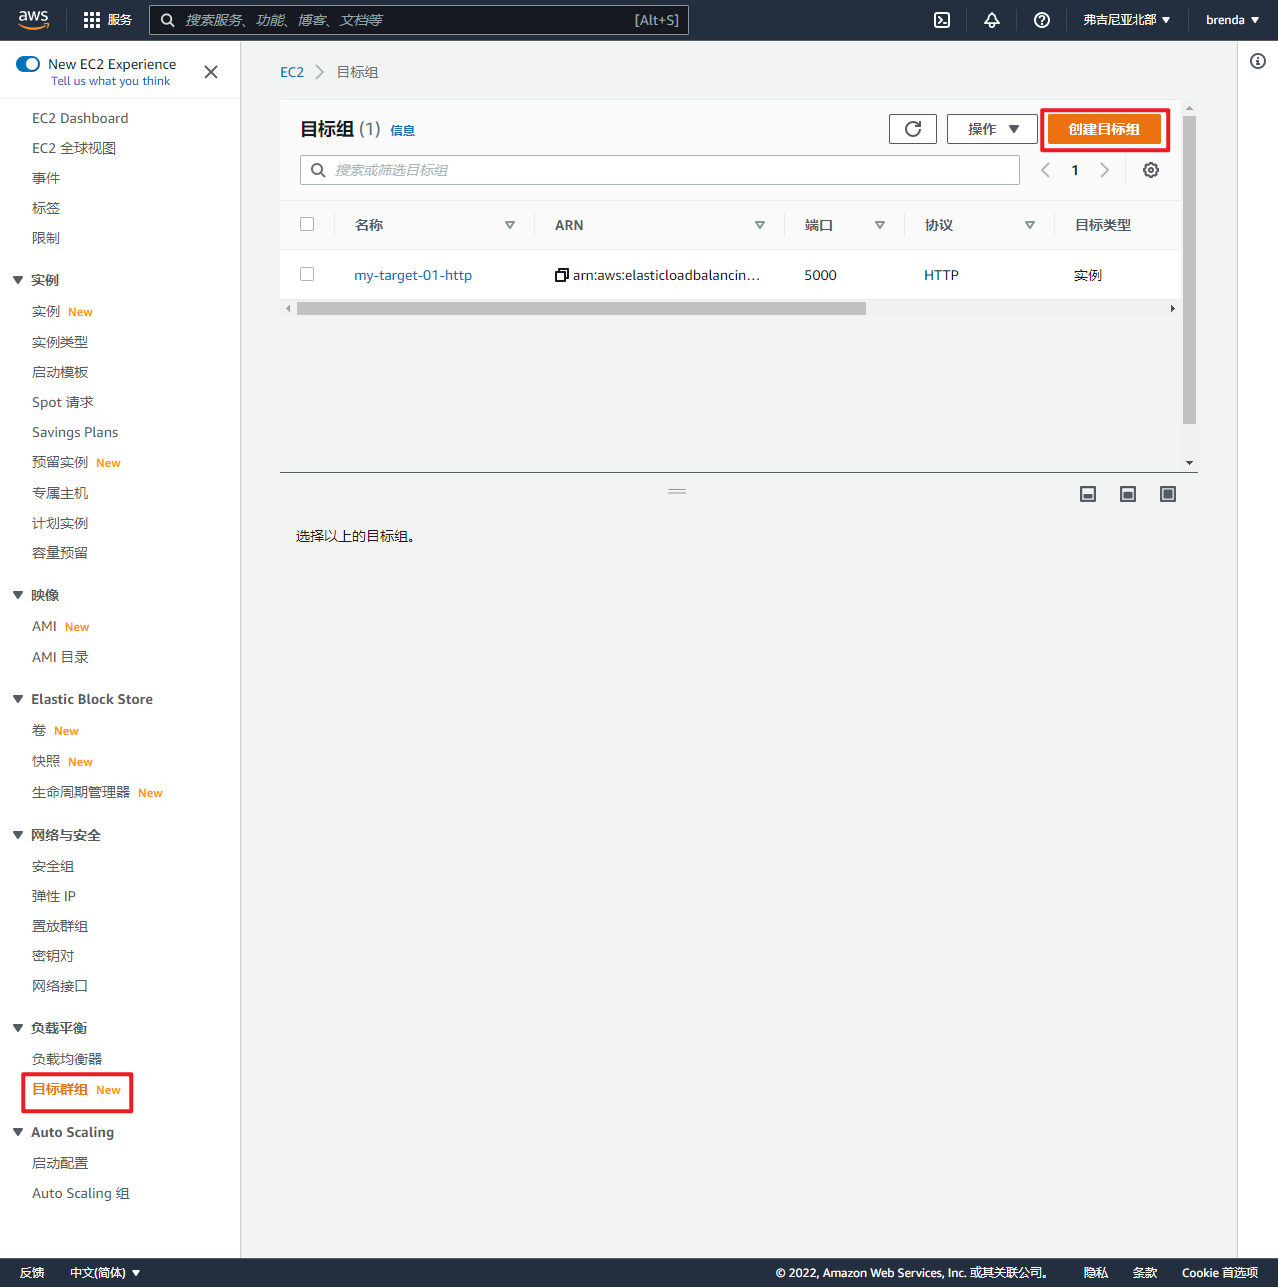Collapse the 负载平衡 section

(x=18, y=1028)
